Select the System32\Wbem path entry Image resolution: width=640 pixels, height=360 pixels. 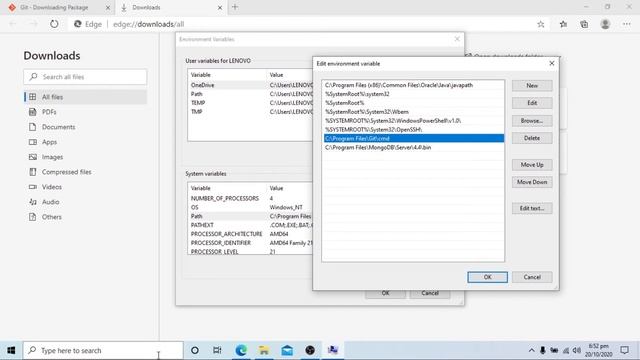[x=413, y=112]
